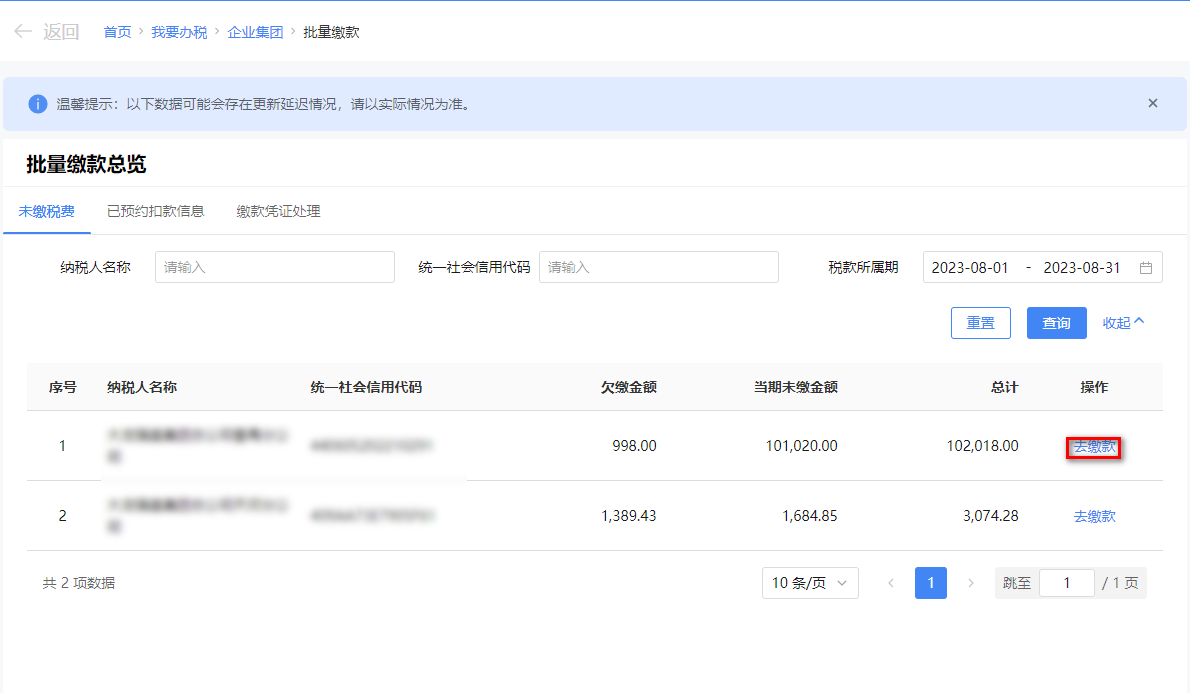
Task: Click 998.00 in 欠缴金额 column
Action: coord(634,446)
